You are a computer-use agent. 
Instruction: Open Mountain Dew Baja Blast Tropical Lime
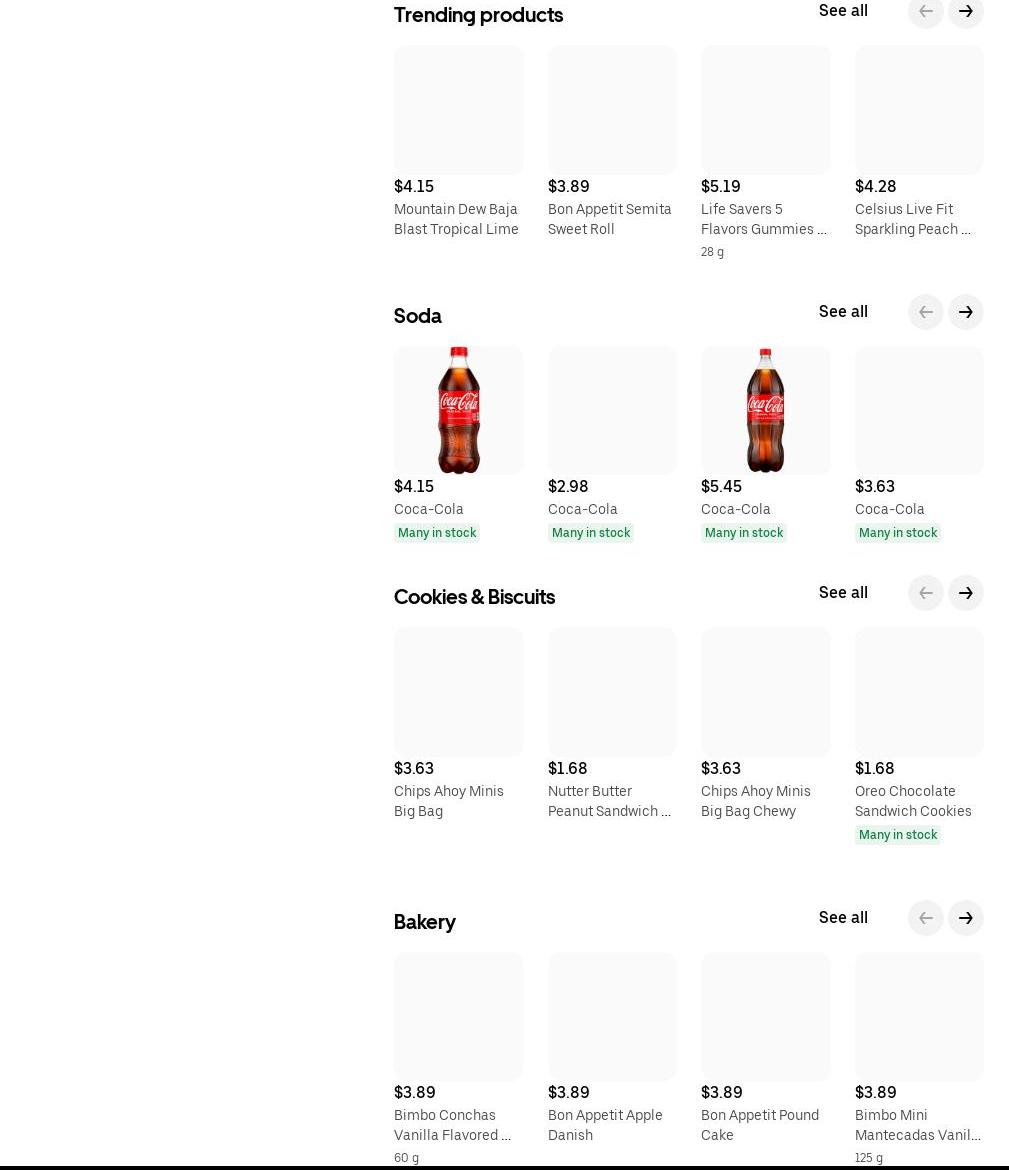pyautogui.click(x=456, y=219)
